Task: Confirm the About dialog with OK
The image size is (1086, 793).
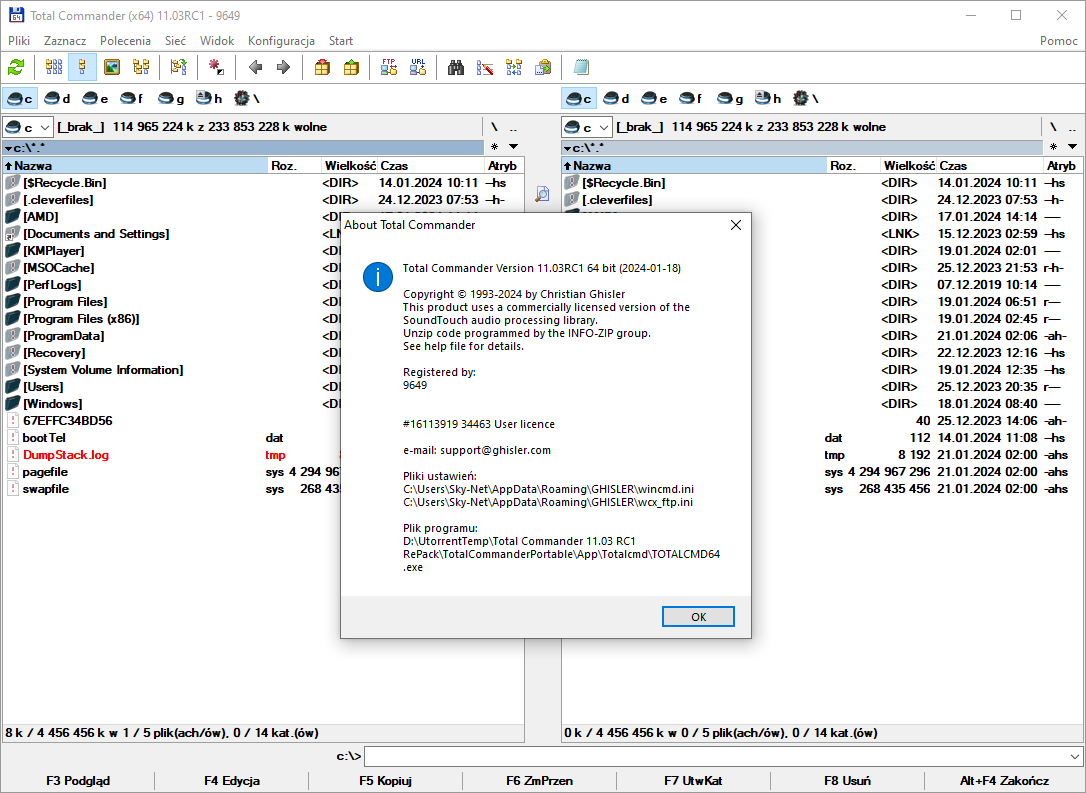Action: [x=698, y=616]
